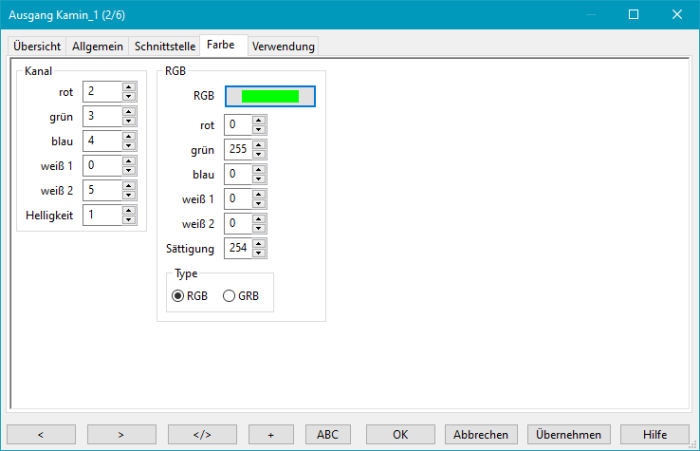Click the Abbrechen button
This screenshot has height=451, width=700.
click(481, 434)
